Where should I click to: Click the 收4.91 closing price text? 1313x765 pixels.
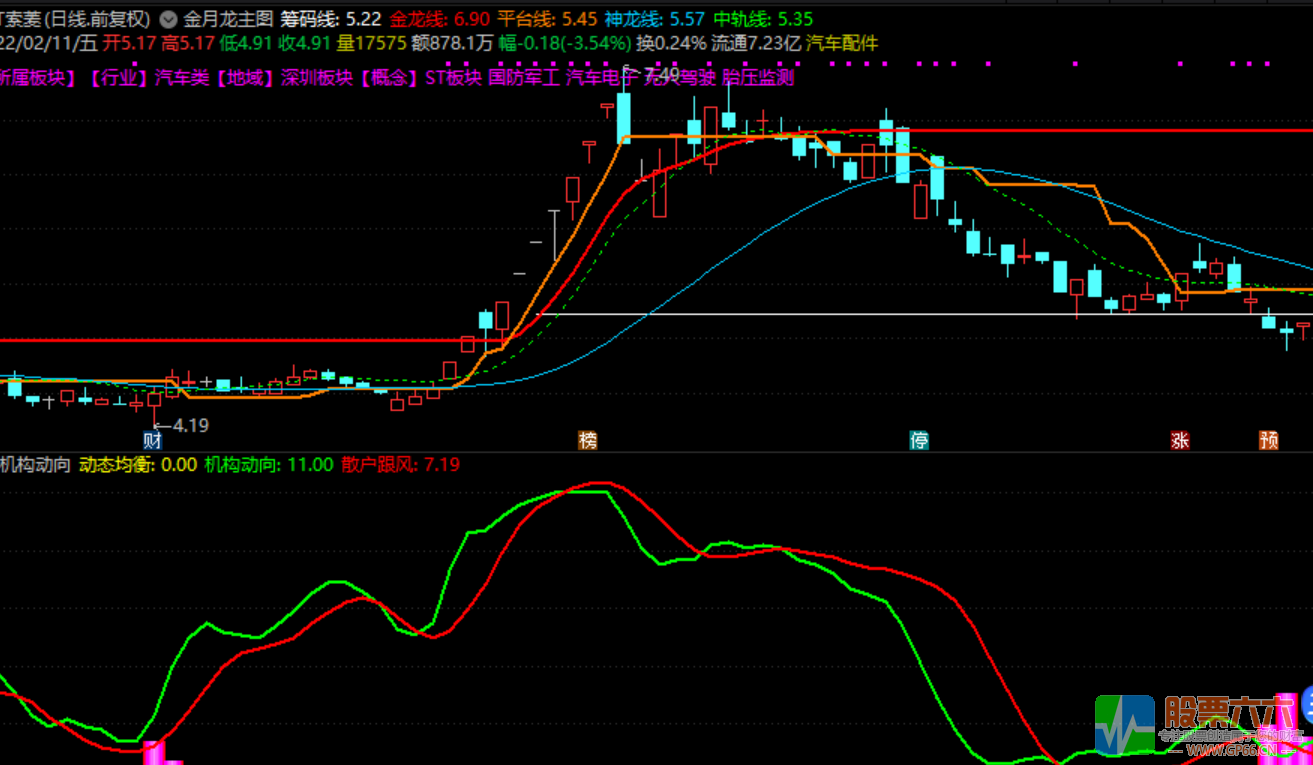[305, 43]
